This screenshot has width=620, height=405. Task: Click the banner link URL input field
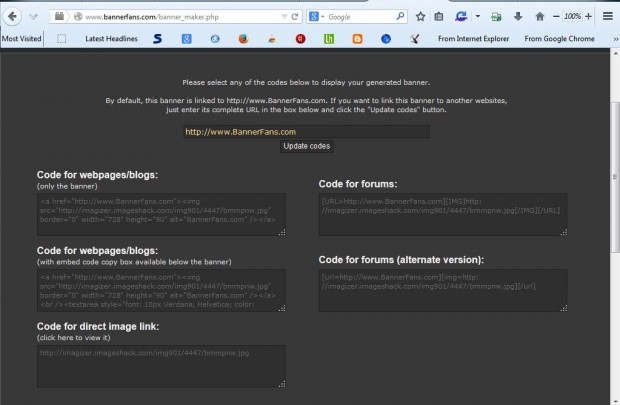(306, 131)
